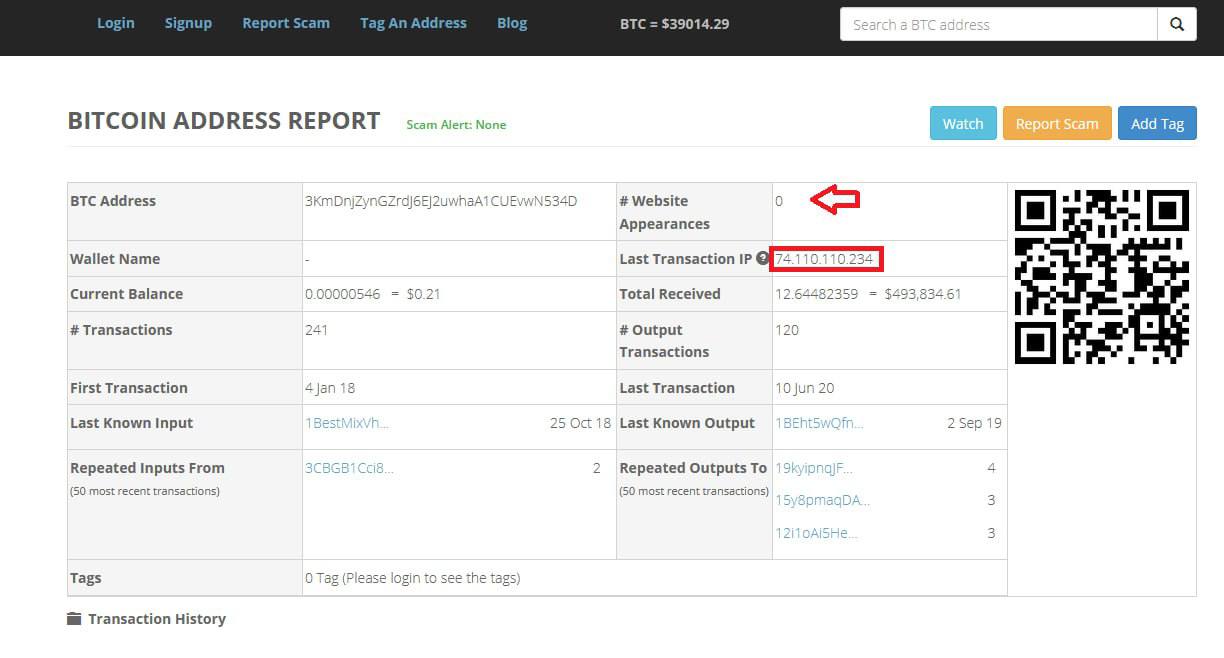1224x658 pixels.
Task: Click the transactions count 241
Action: (316, 330)
